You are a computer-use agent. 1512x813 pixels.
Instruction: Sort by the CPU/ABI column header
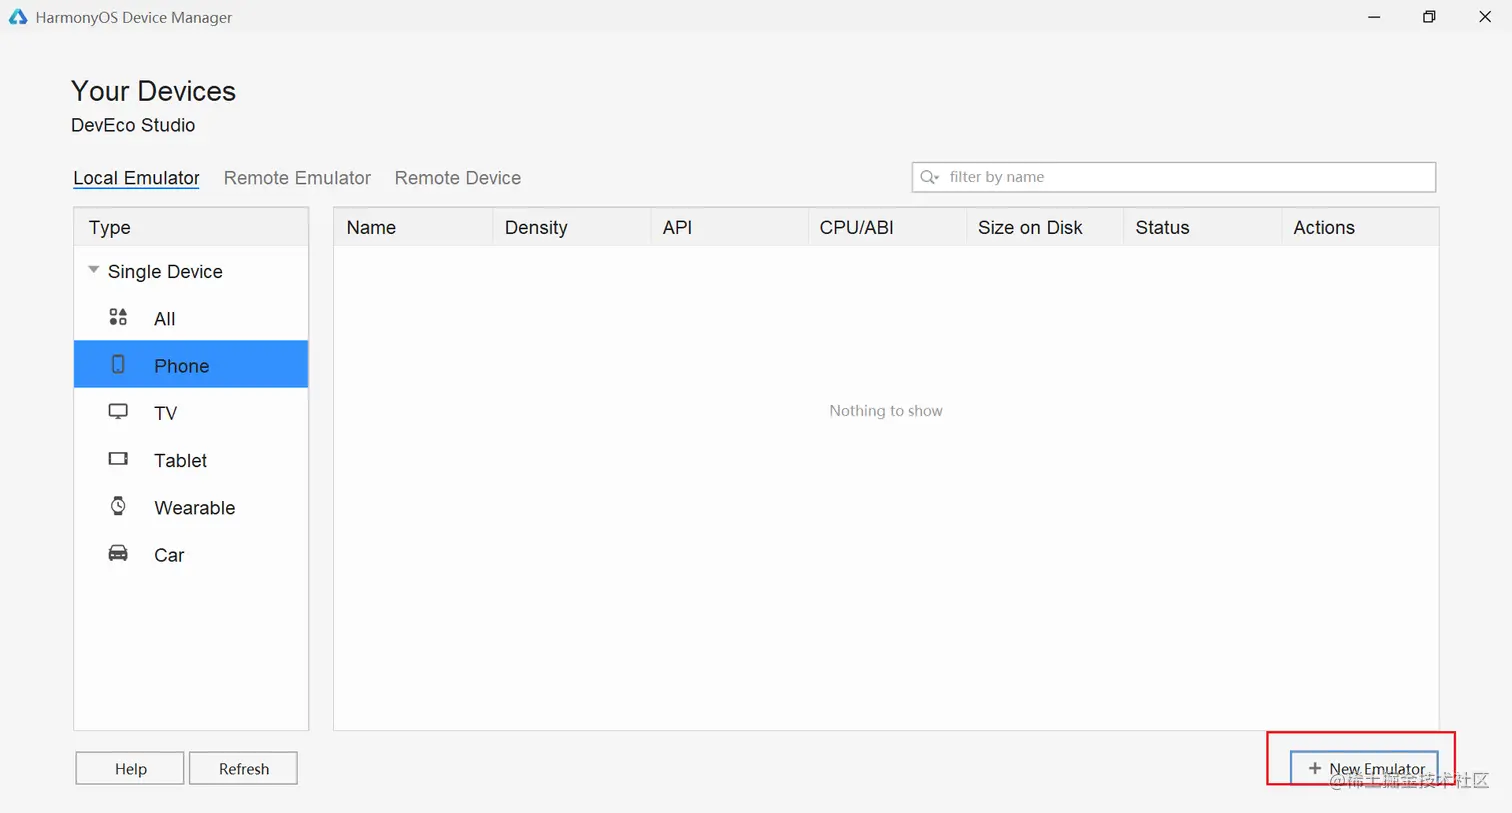[887, 227]
